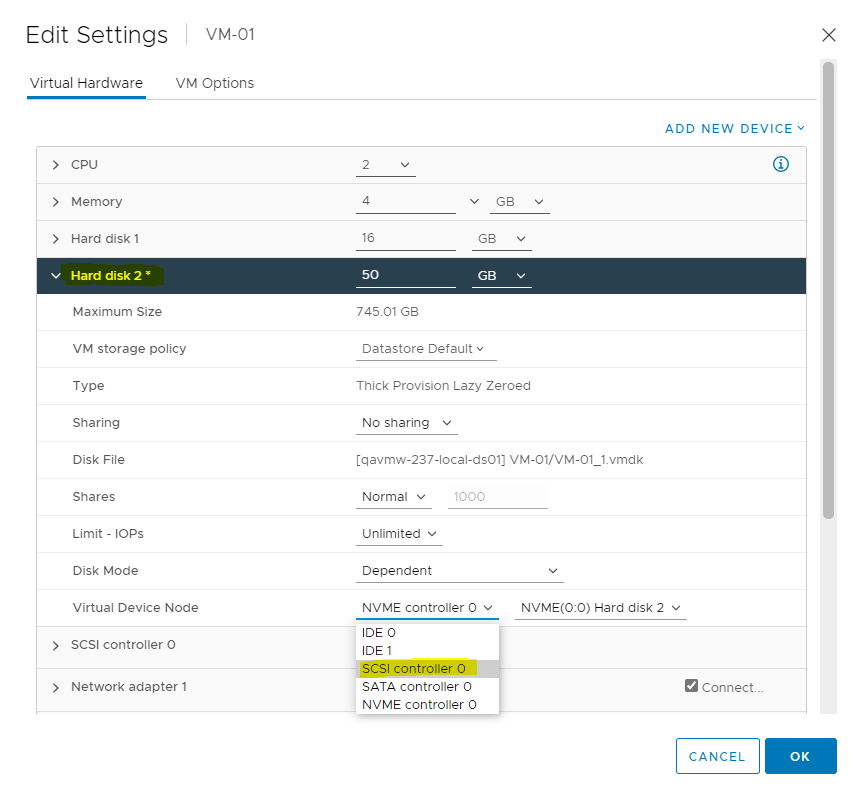Screen dimensions: 858x795
Task: Click the CANCEL button
Action: click(717, 756)
